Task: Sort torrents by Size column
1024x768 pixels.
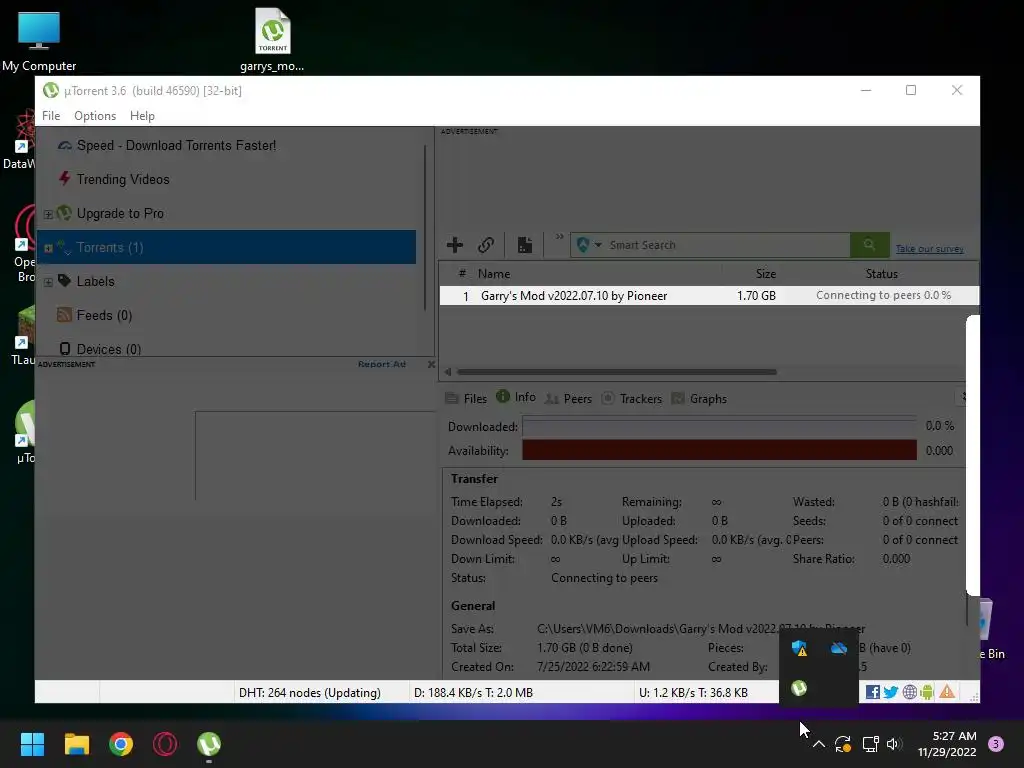Action: coord(765,274)
